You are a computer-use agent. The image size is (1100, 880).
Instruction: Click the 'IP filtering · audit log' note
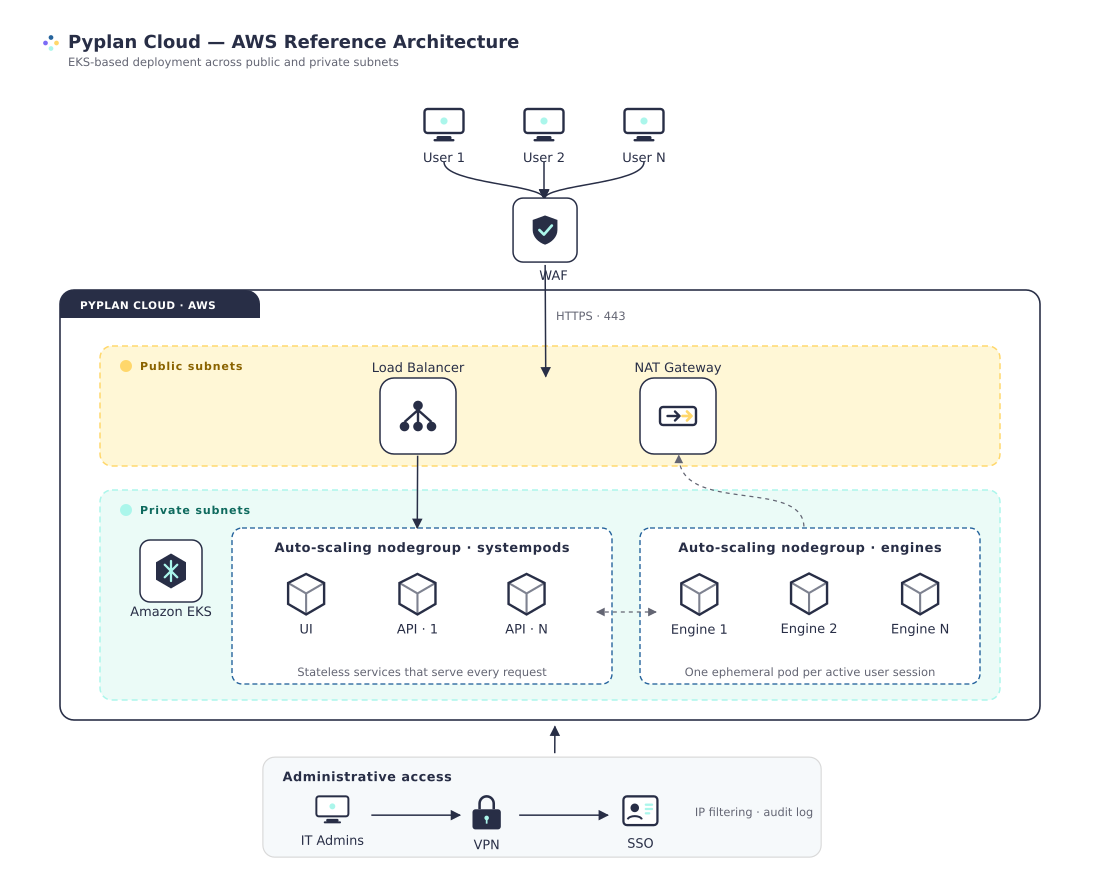753,812
